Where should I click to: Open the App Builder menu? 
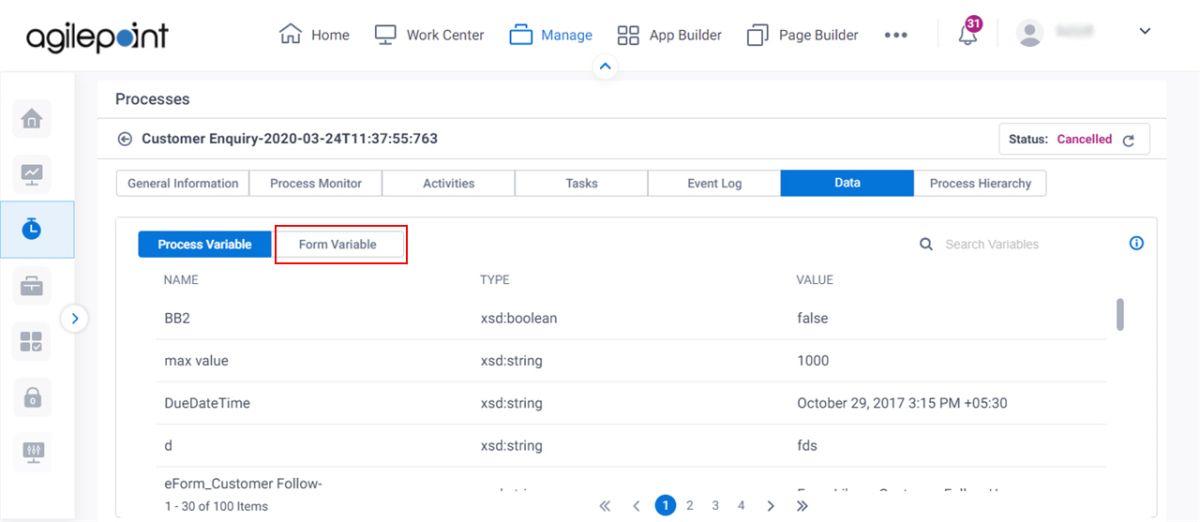[x=669, y=35]
